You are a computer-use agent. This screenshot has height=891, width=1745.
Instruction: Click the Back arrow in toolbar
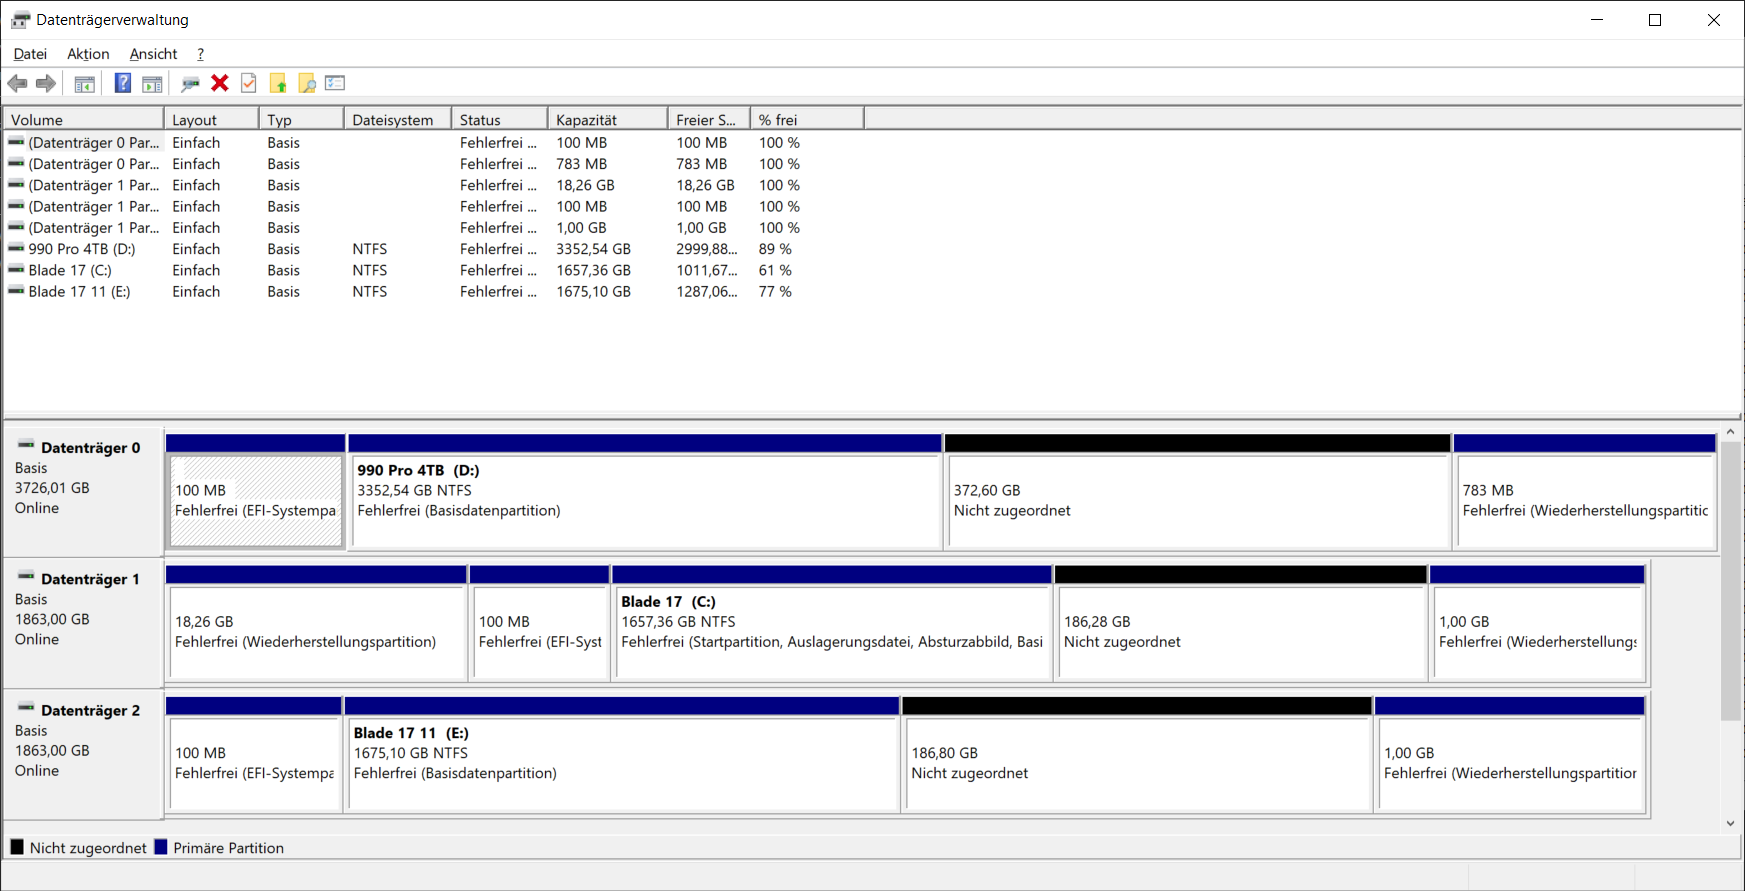pyautogui.click(x=18, y=84)
